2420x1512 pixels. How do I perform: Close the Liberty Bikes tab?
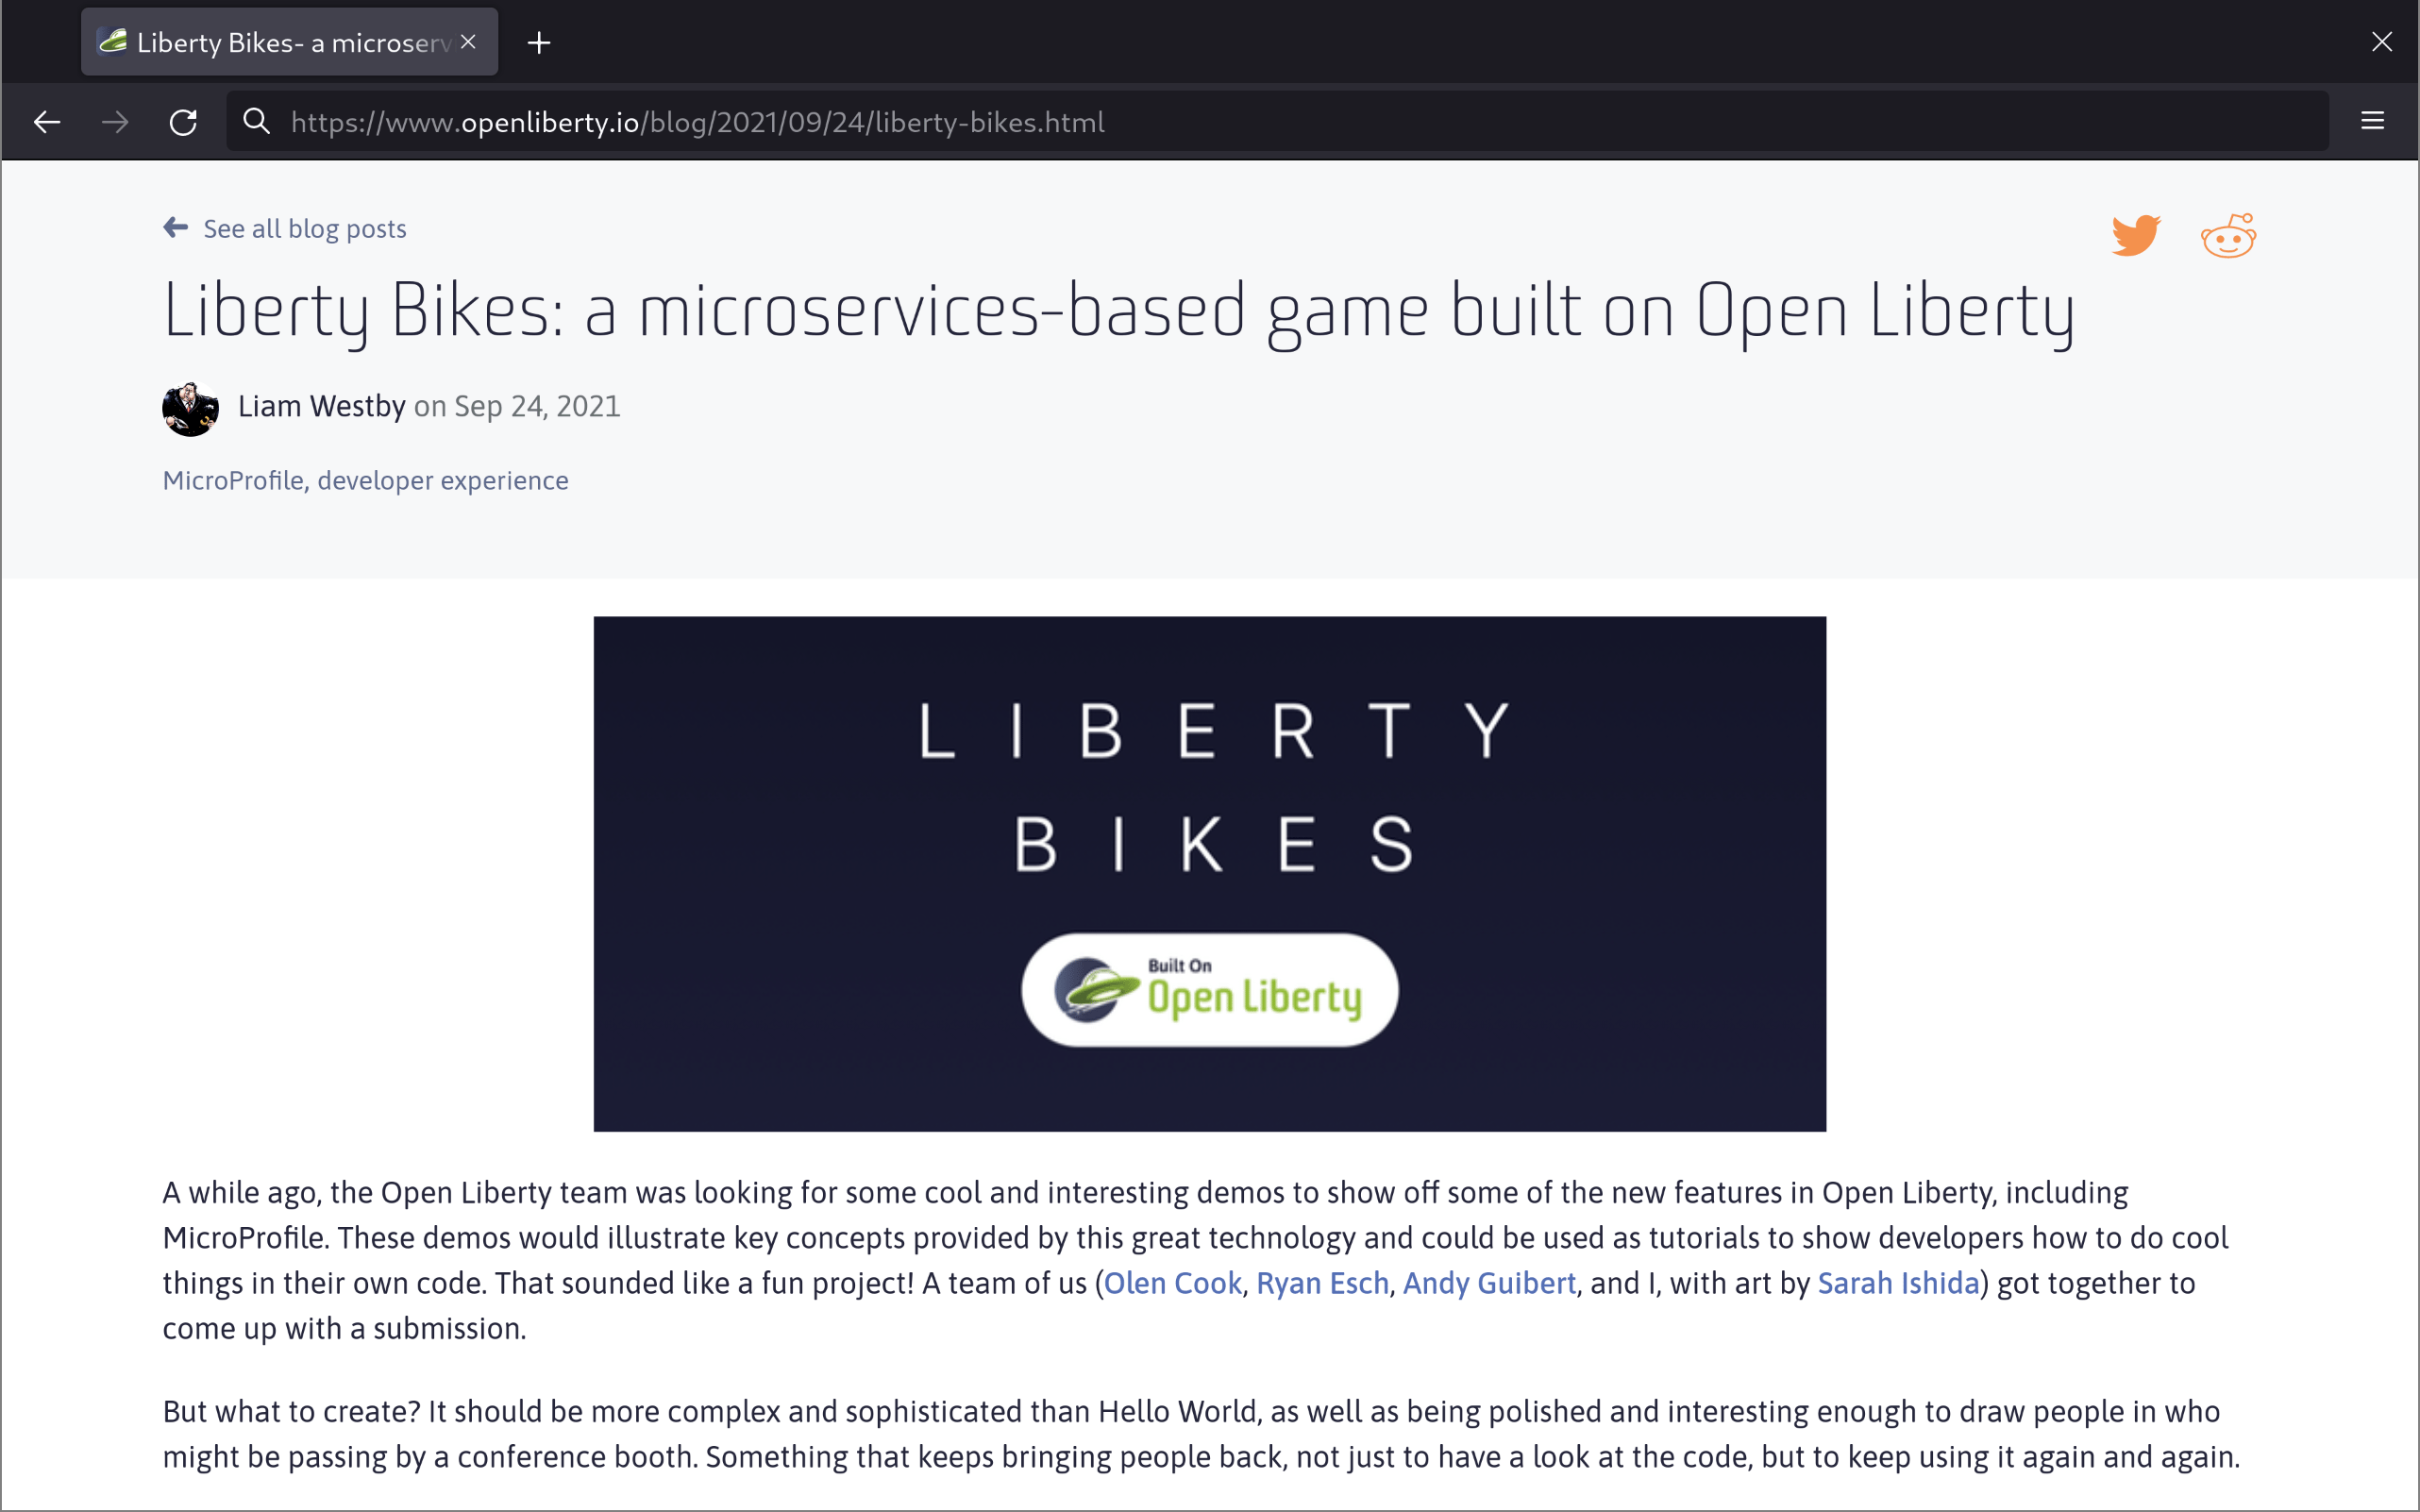pos(468,41)
